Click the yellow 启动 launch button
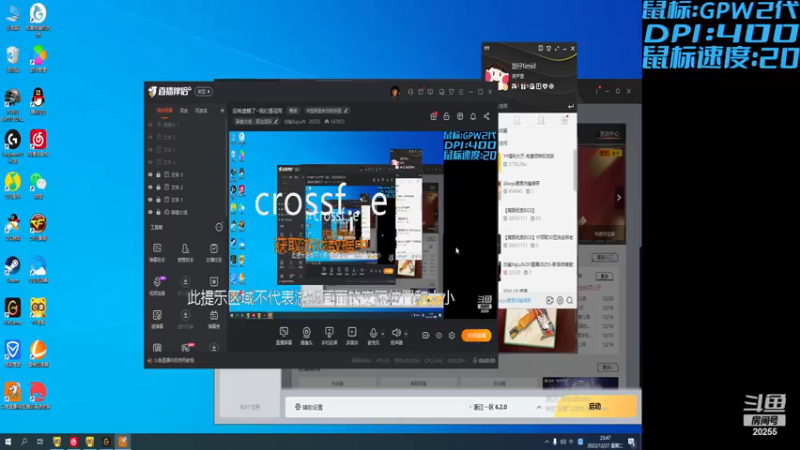 595,407
